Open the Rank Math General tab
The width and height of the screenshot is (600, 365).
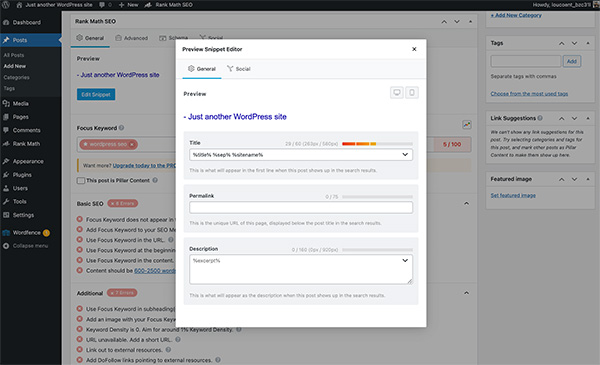click(x=90, y=38)
